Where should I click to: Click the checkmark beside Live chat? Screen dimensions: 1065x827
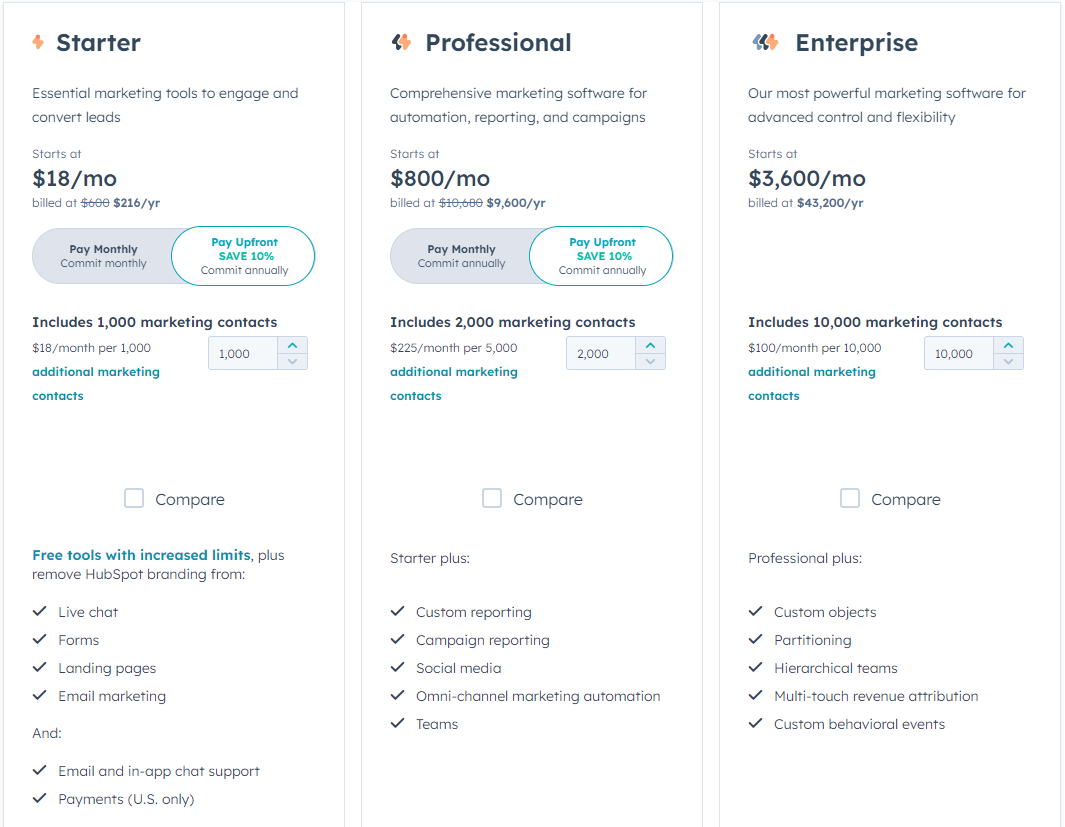click(39, 611)
